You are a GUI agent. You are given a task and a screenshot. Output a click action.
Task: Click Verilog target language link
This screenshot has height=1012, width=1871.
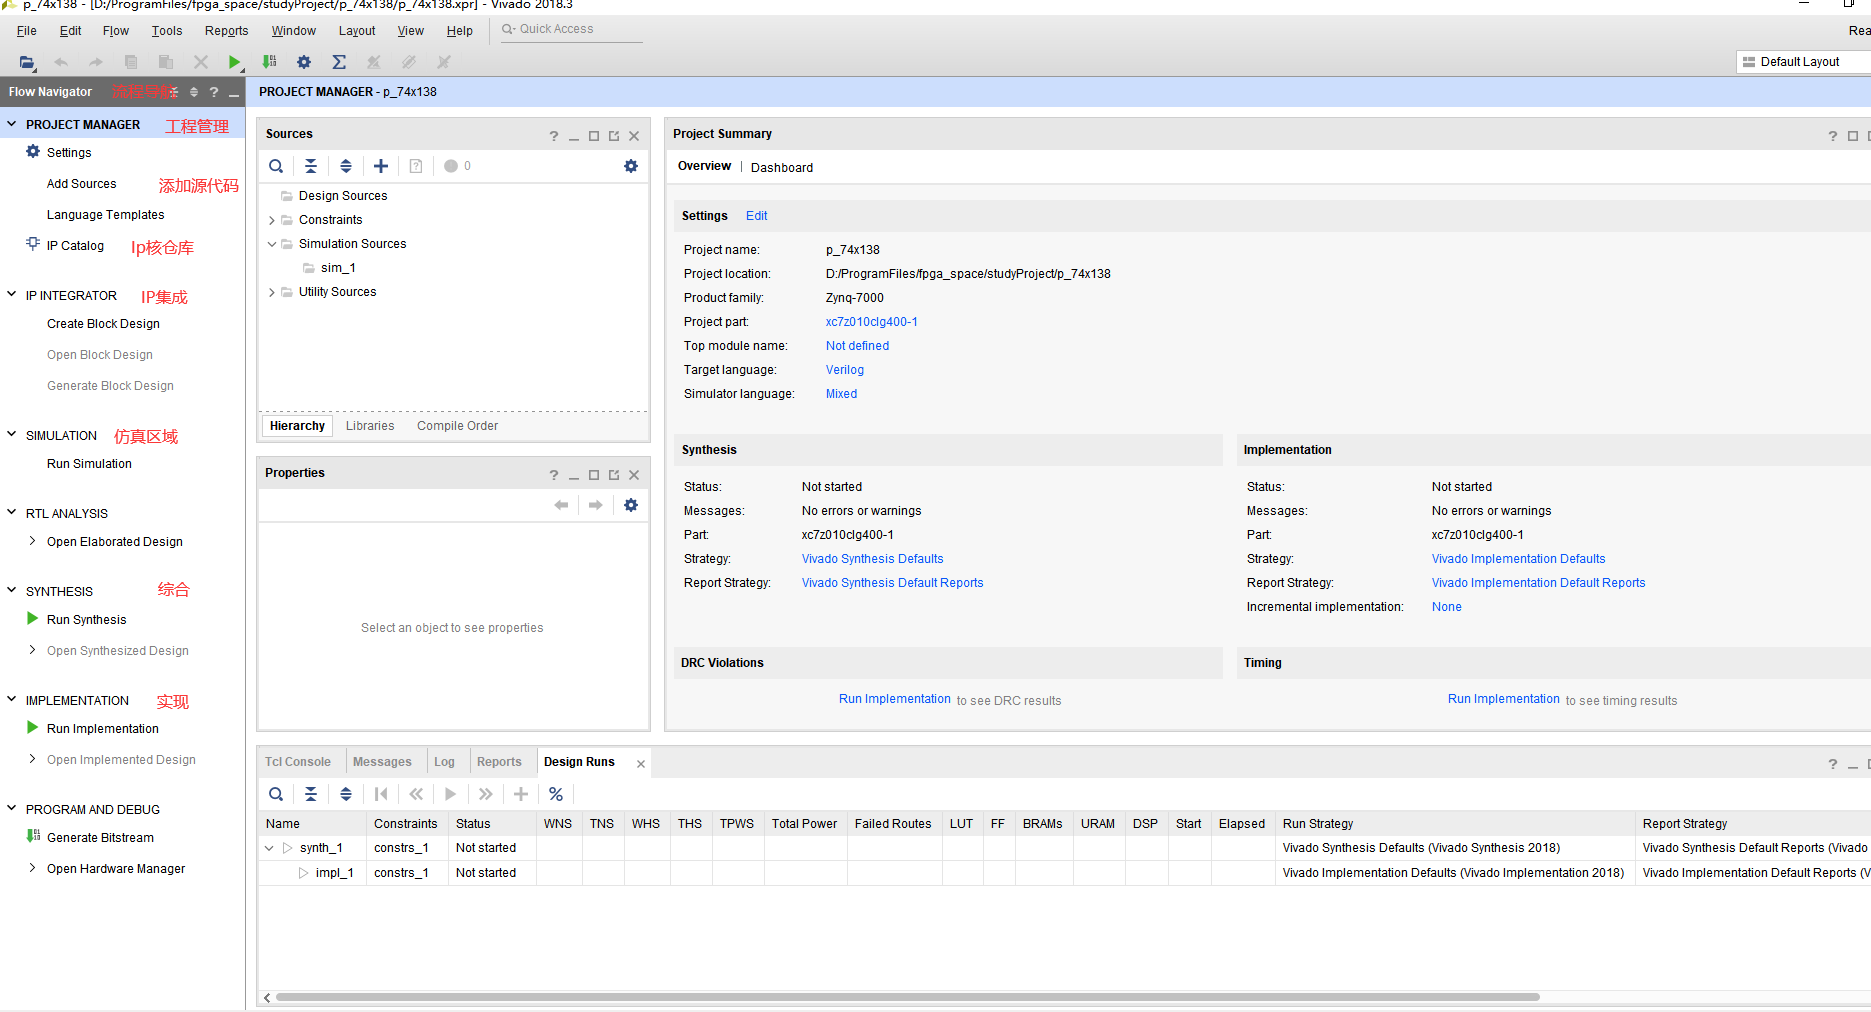pyautogui.click(x=845, y=370)
